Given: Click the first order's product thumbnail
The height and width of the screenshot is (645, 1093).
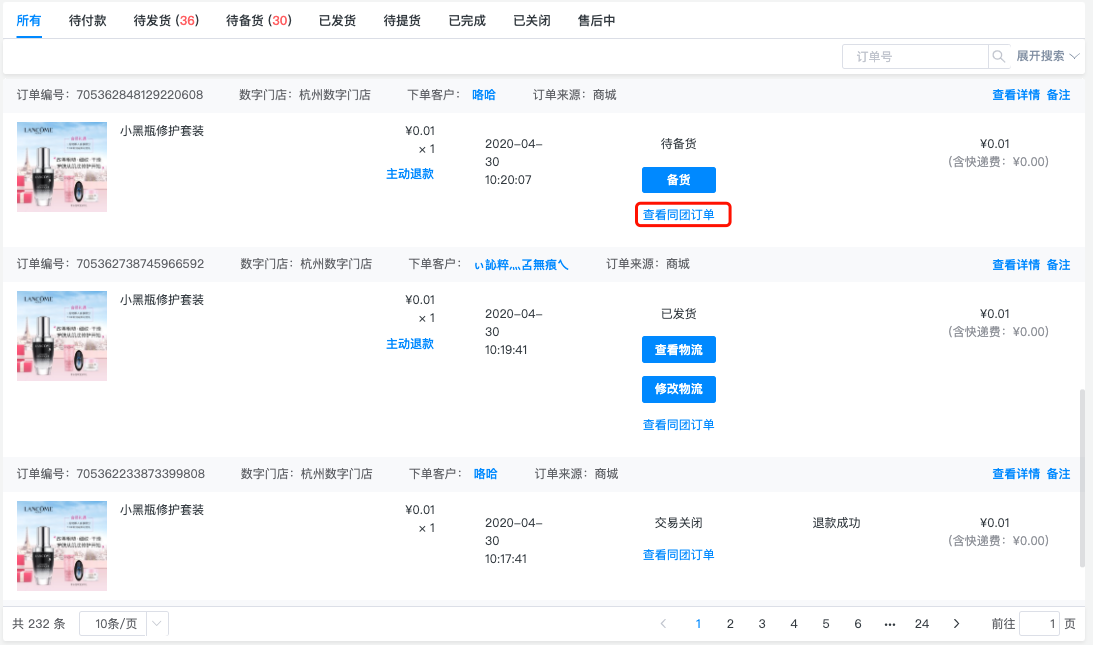Looking at the screenshot, I should point(62,167).
